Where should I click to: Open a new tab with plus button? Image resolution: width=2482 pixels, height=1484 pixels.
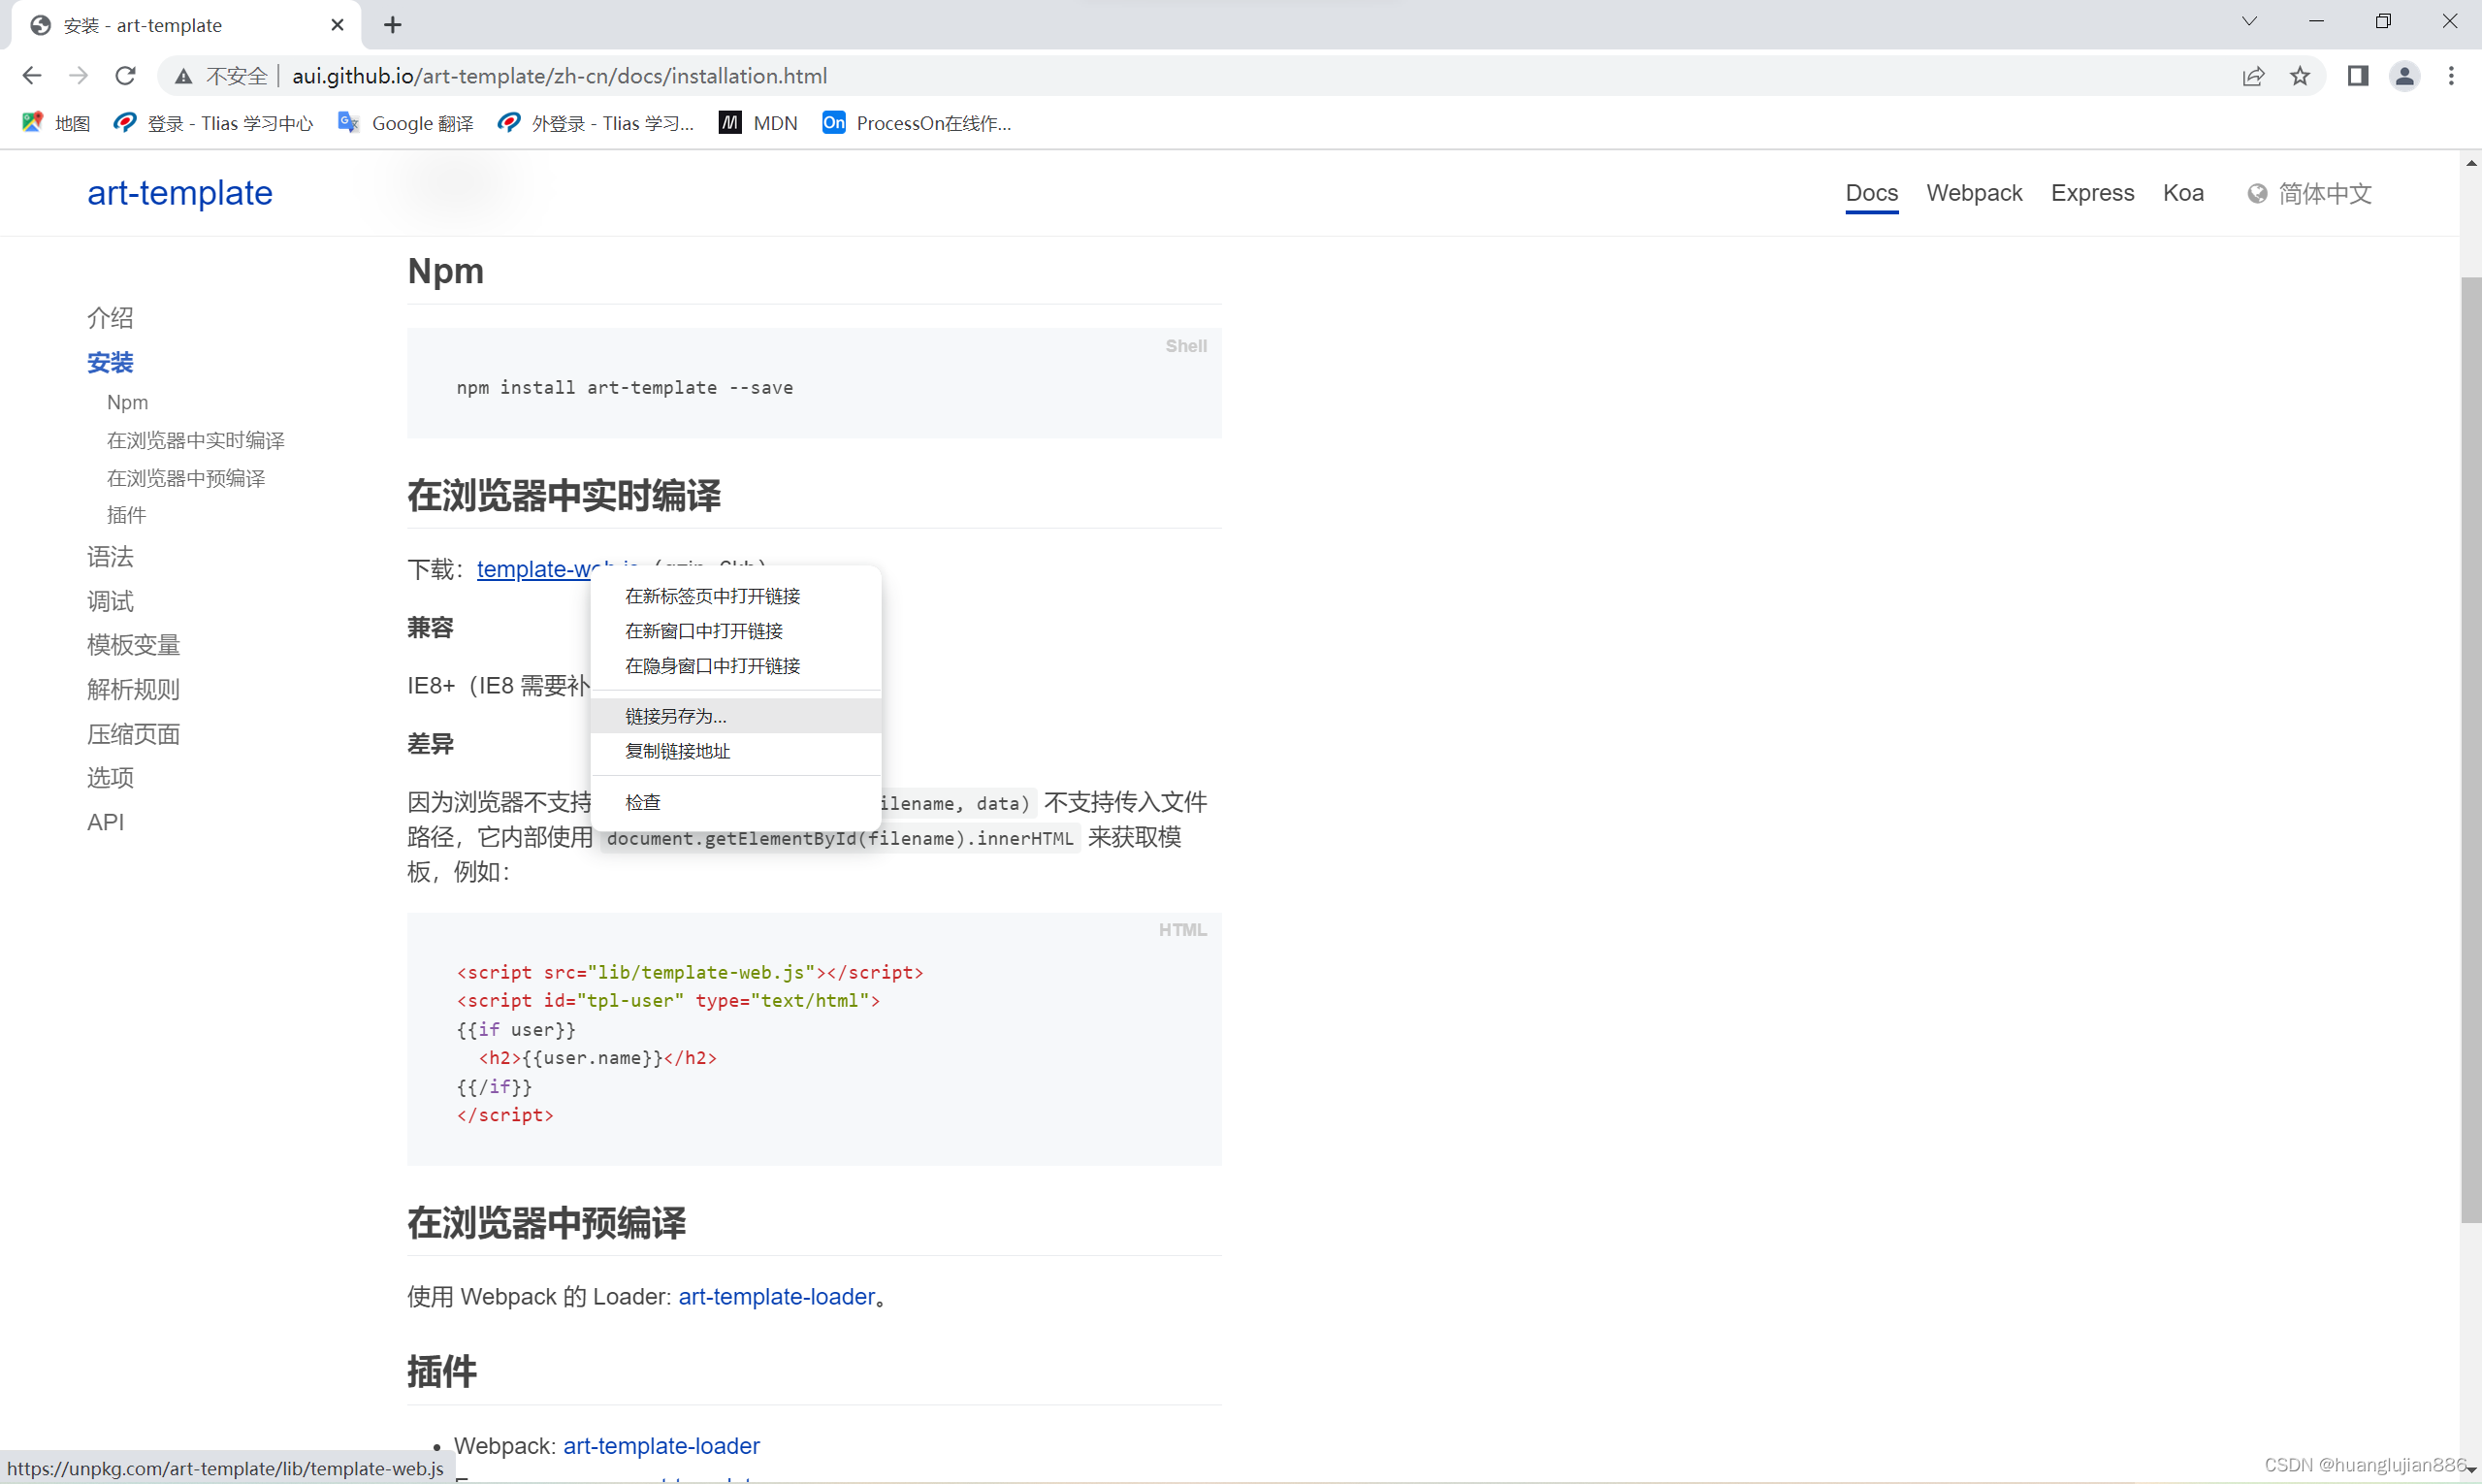pos(392,25)
